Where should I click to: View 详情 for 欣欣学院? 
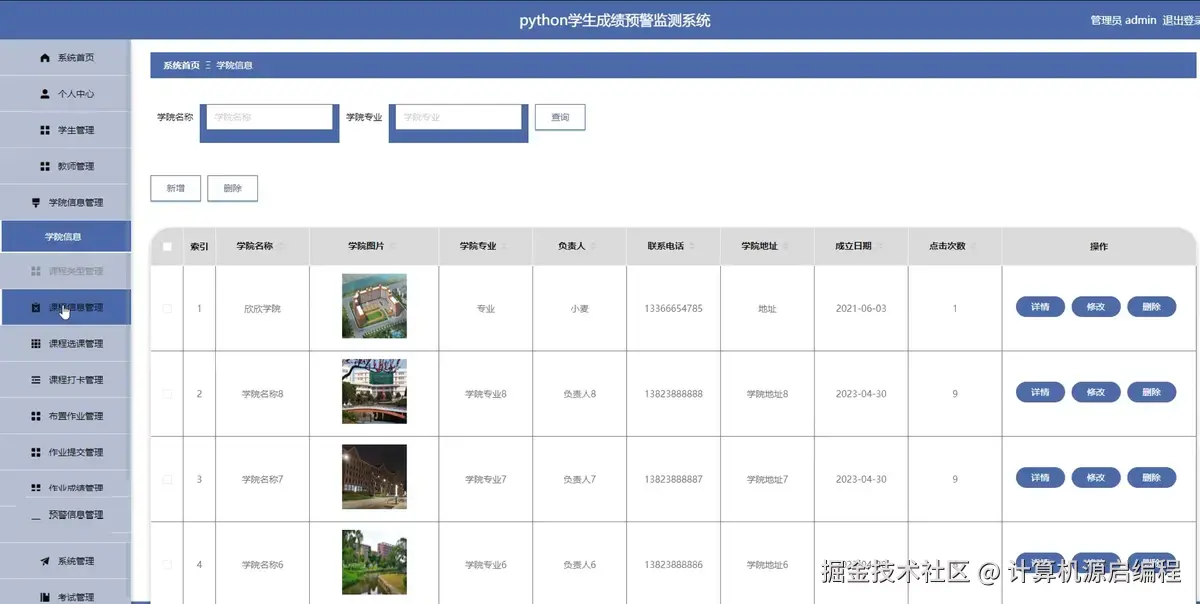tap(1040, 308)
